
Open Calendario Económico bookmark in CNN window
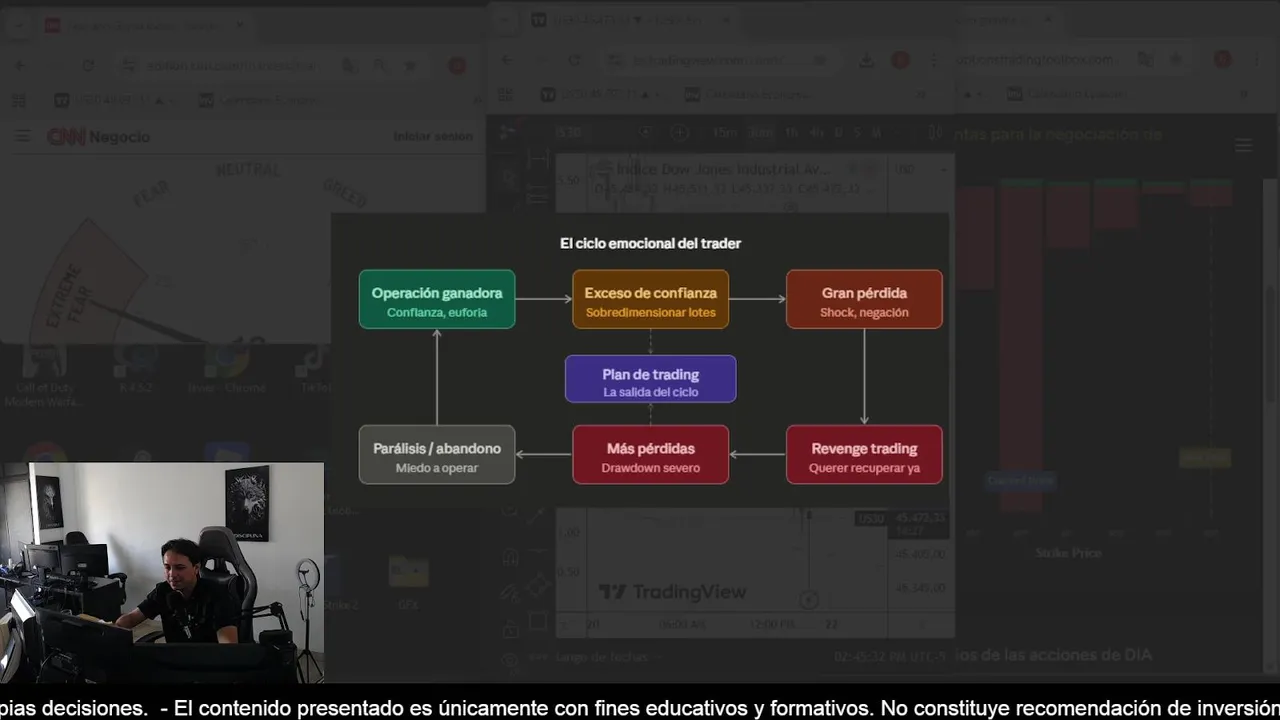tap(258, 100)
